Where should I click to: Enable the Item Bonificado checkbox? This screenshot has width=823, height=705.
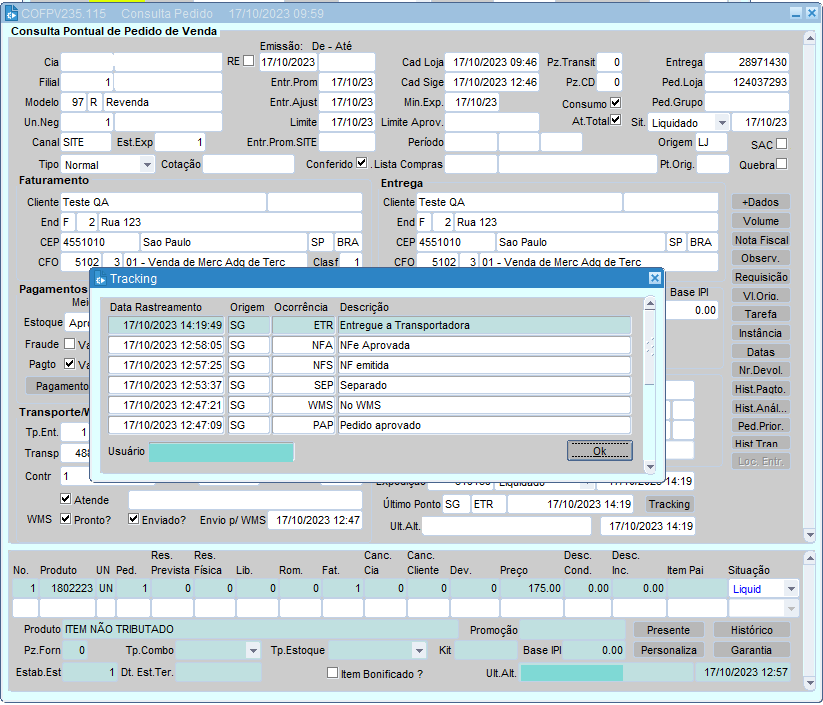point(333,673)
